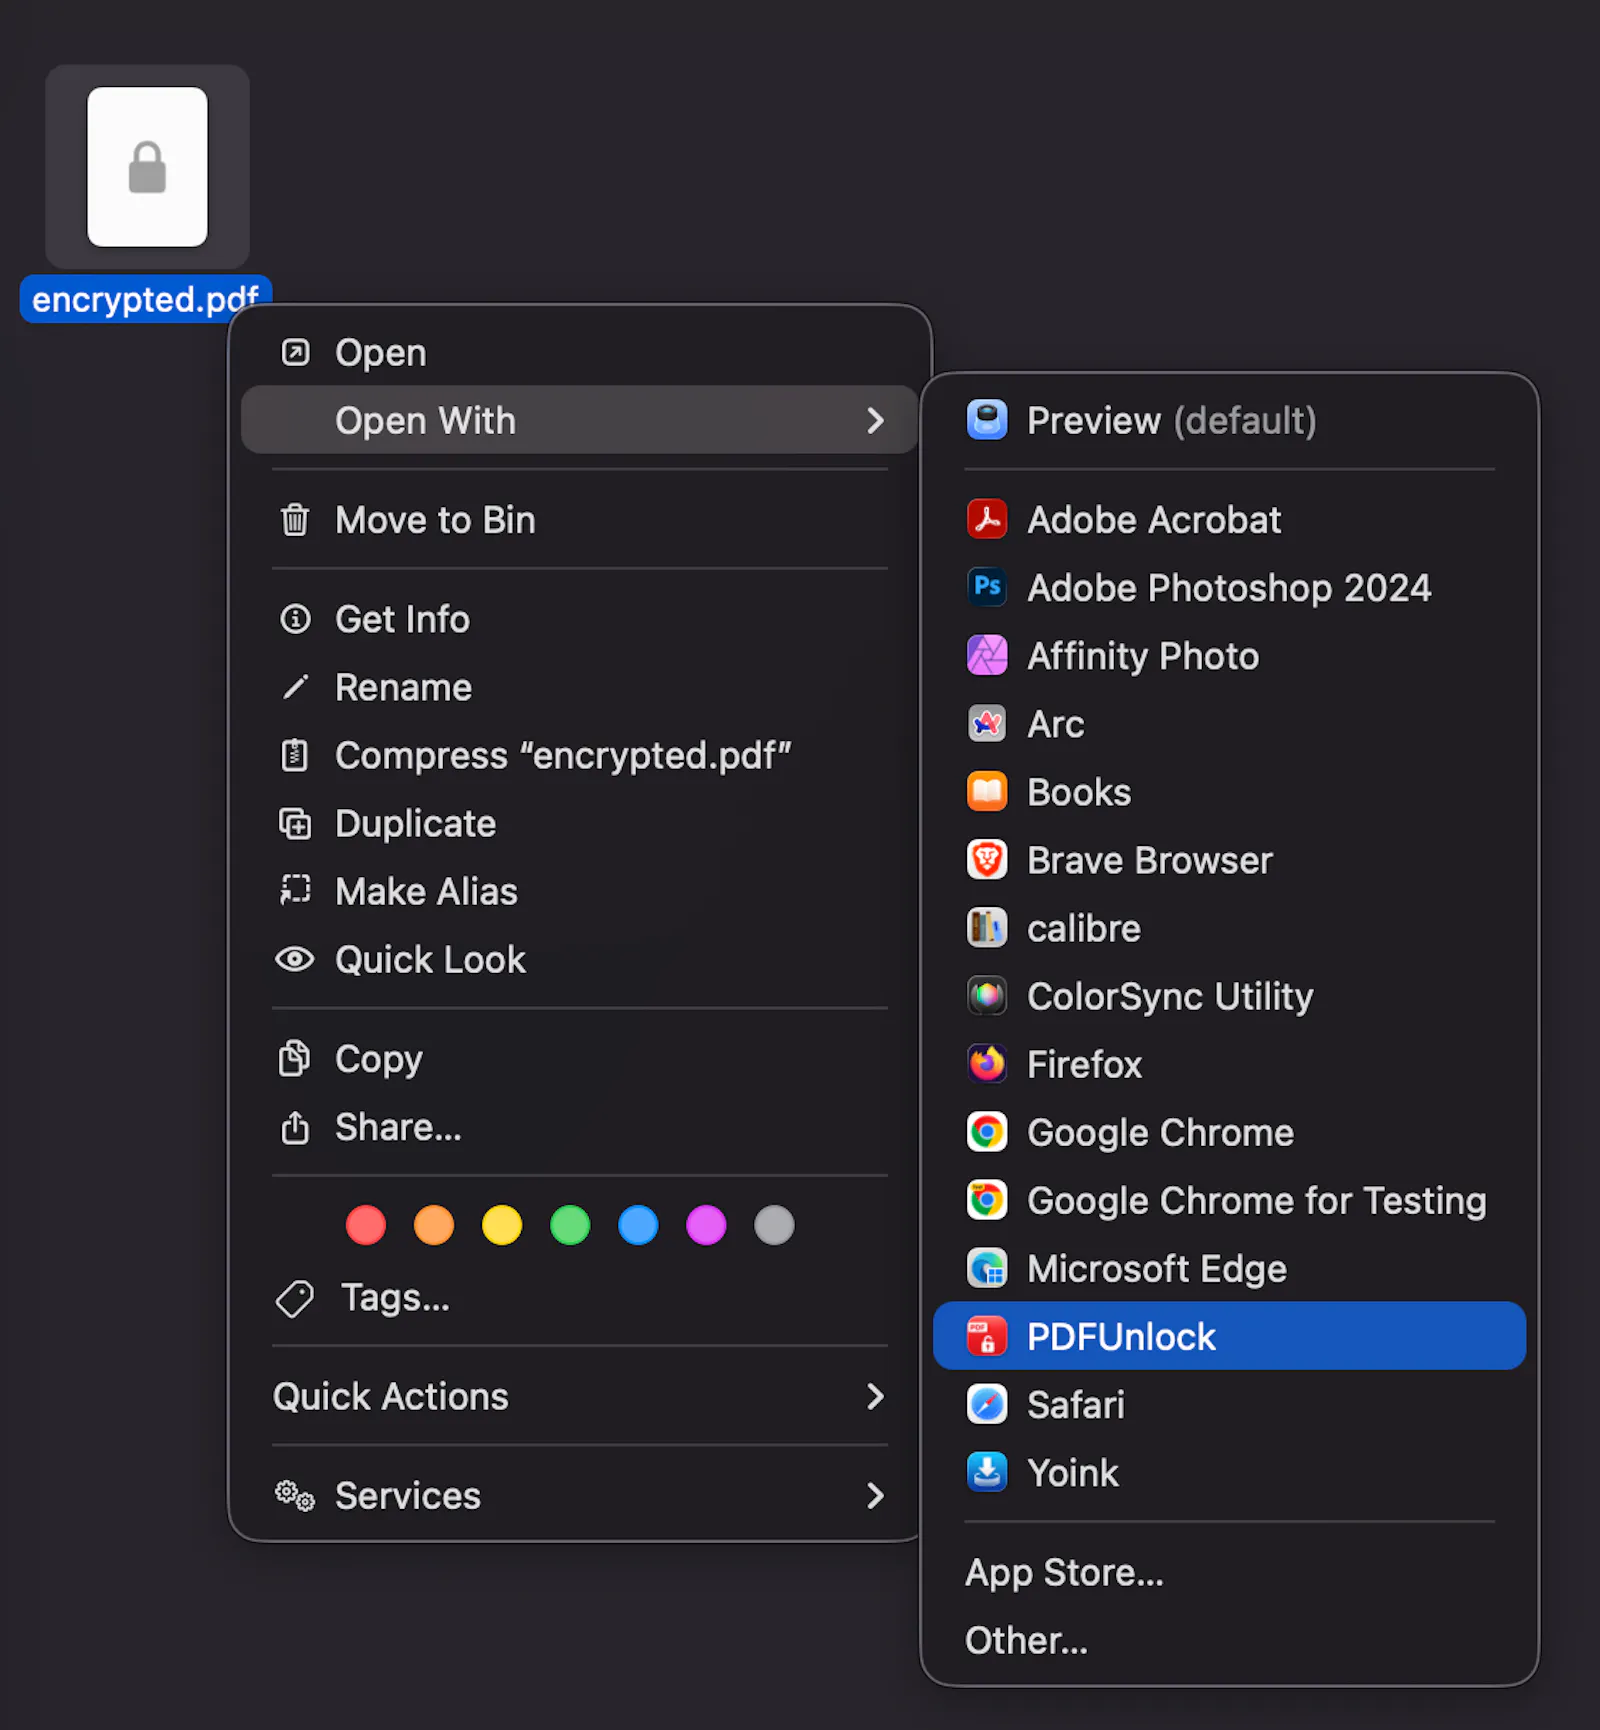Click the PDFUnlock app icon

tap(987, 1335)
